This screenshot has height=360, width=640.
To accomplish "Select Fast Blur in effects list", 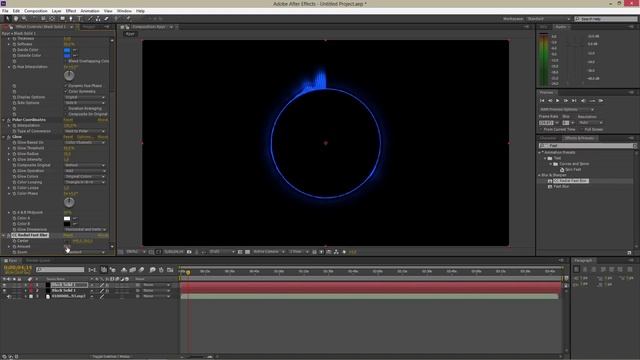I will coord(561,187).
